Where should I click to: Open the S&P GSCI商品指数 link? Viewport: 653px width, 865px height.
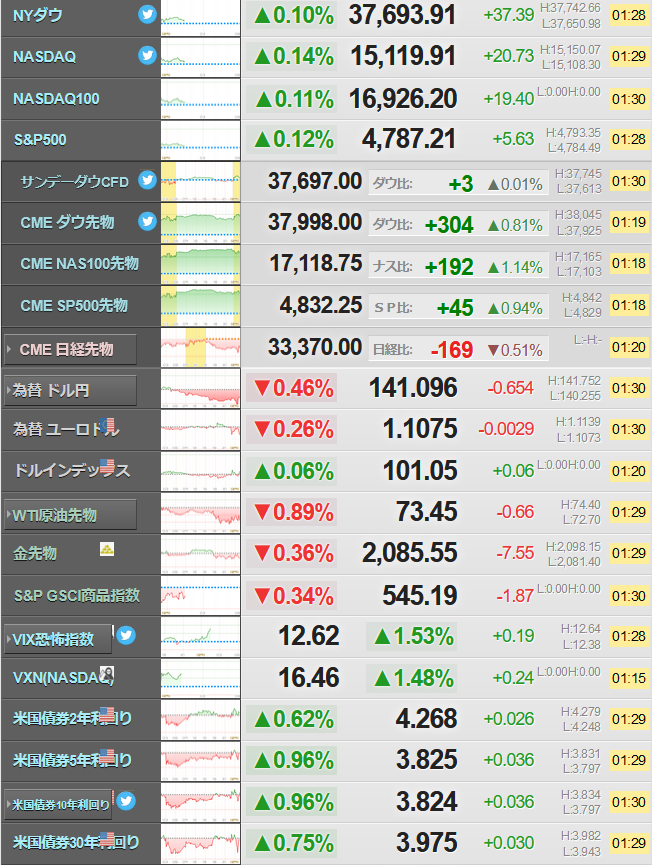click(x=77, y=595)
